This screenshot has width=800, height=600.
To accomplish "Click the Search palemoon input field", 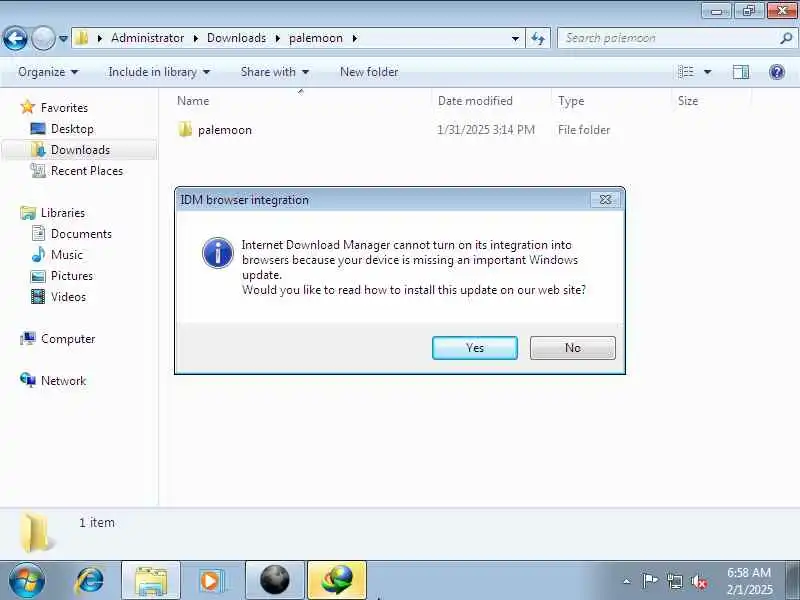I will coord(668,38).
